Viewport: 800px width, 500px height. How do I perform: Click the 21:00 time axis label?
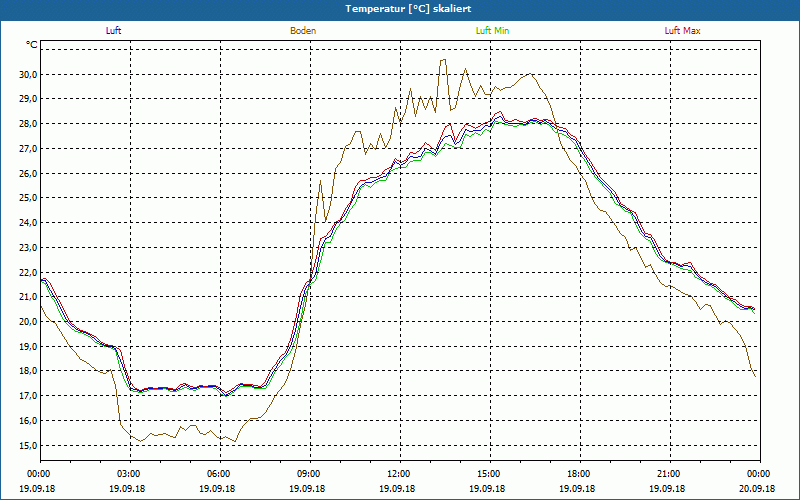click(670, 474)
